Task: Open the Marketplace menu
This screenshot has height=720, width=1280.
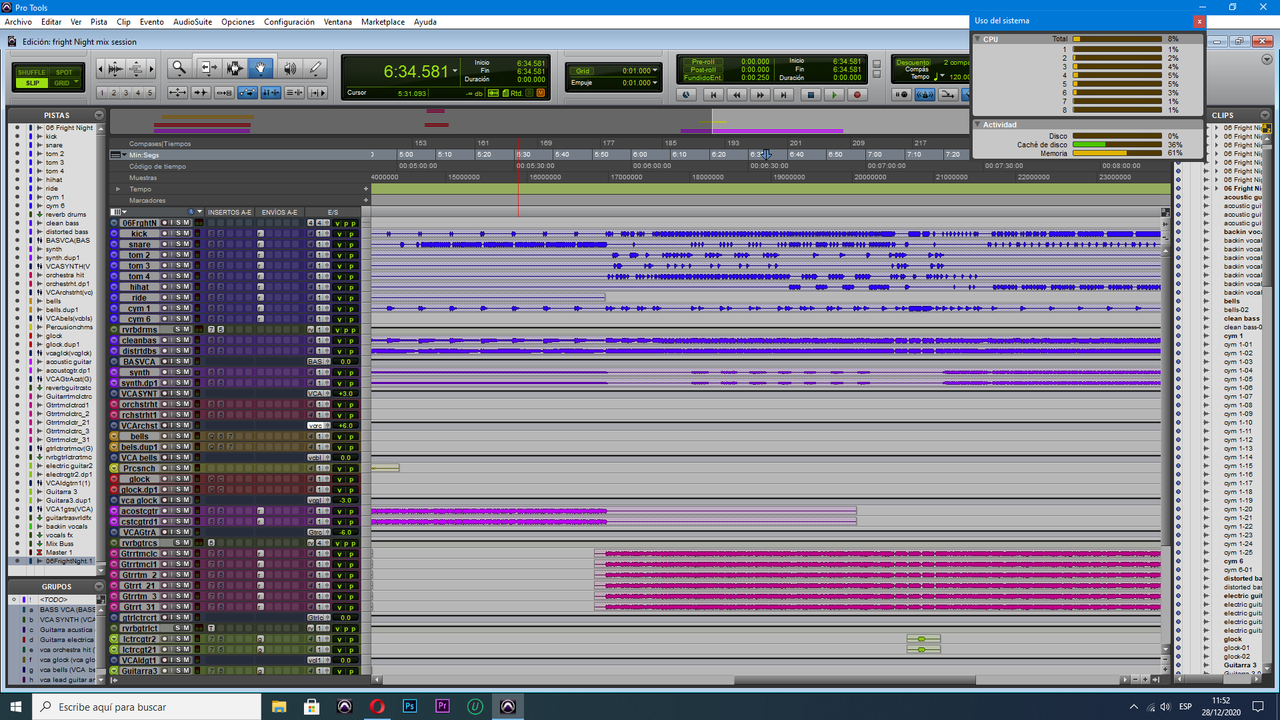Action: click(383, 21)
